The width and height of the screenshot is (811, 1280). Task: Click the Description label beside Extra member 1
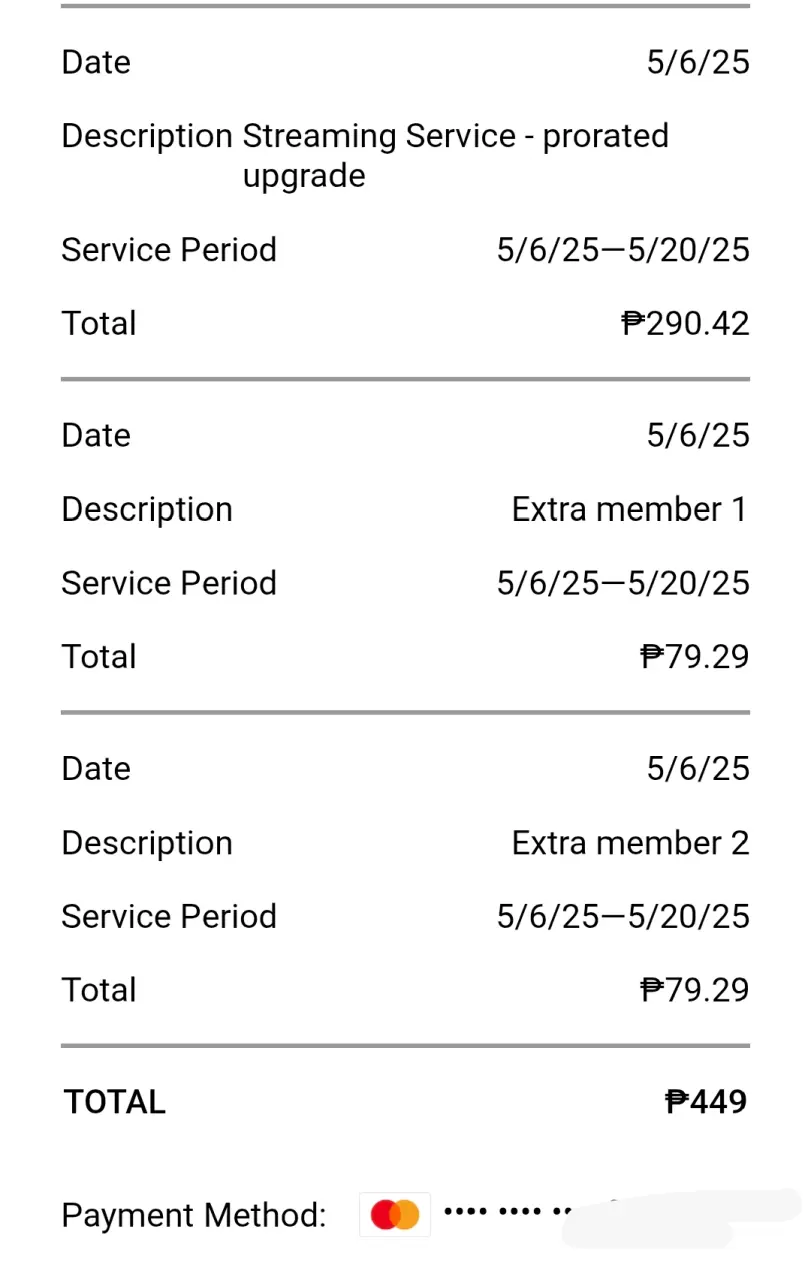(147, 510)
